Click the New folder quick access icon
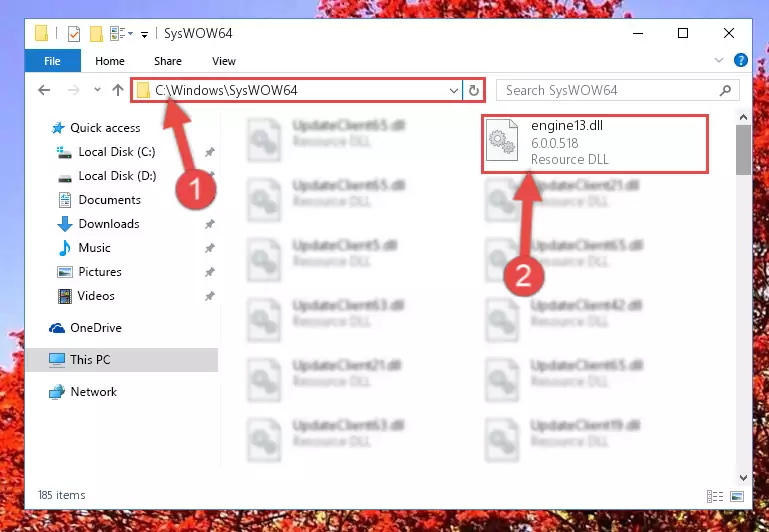The height and width of the screenshot is (532, 769). pyautogui.click(x=96, y=33)
